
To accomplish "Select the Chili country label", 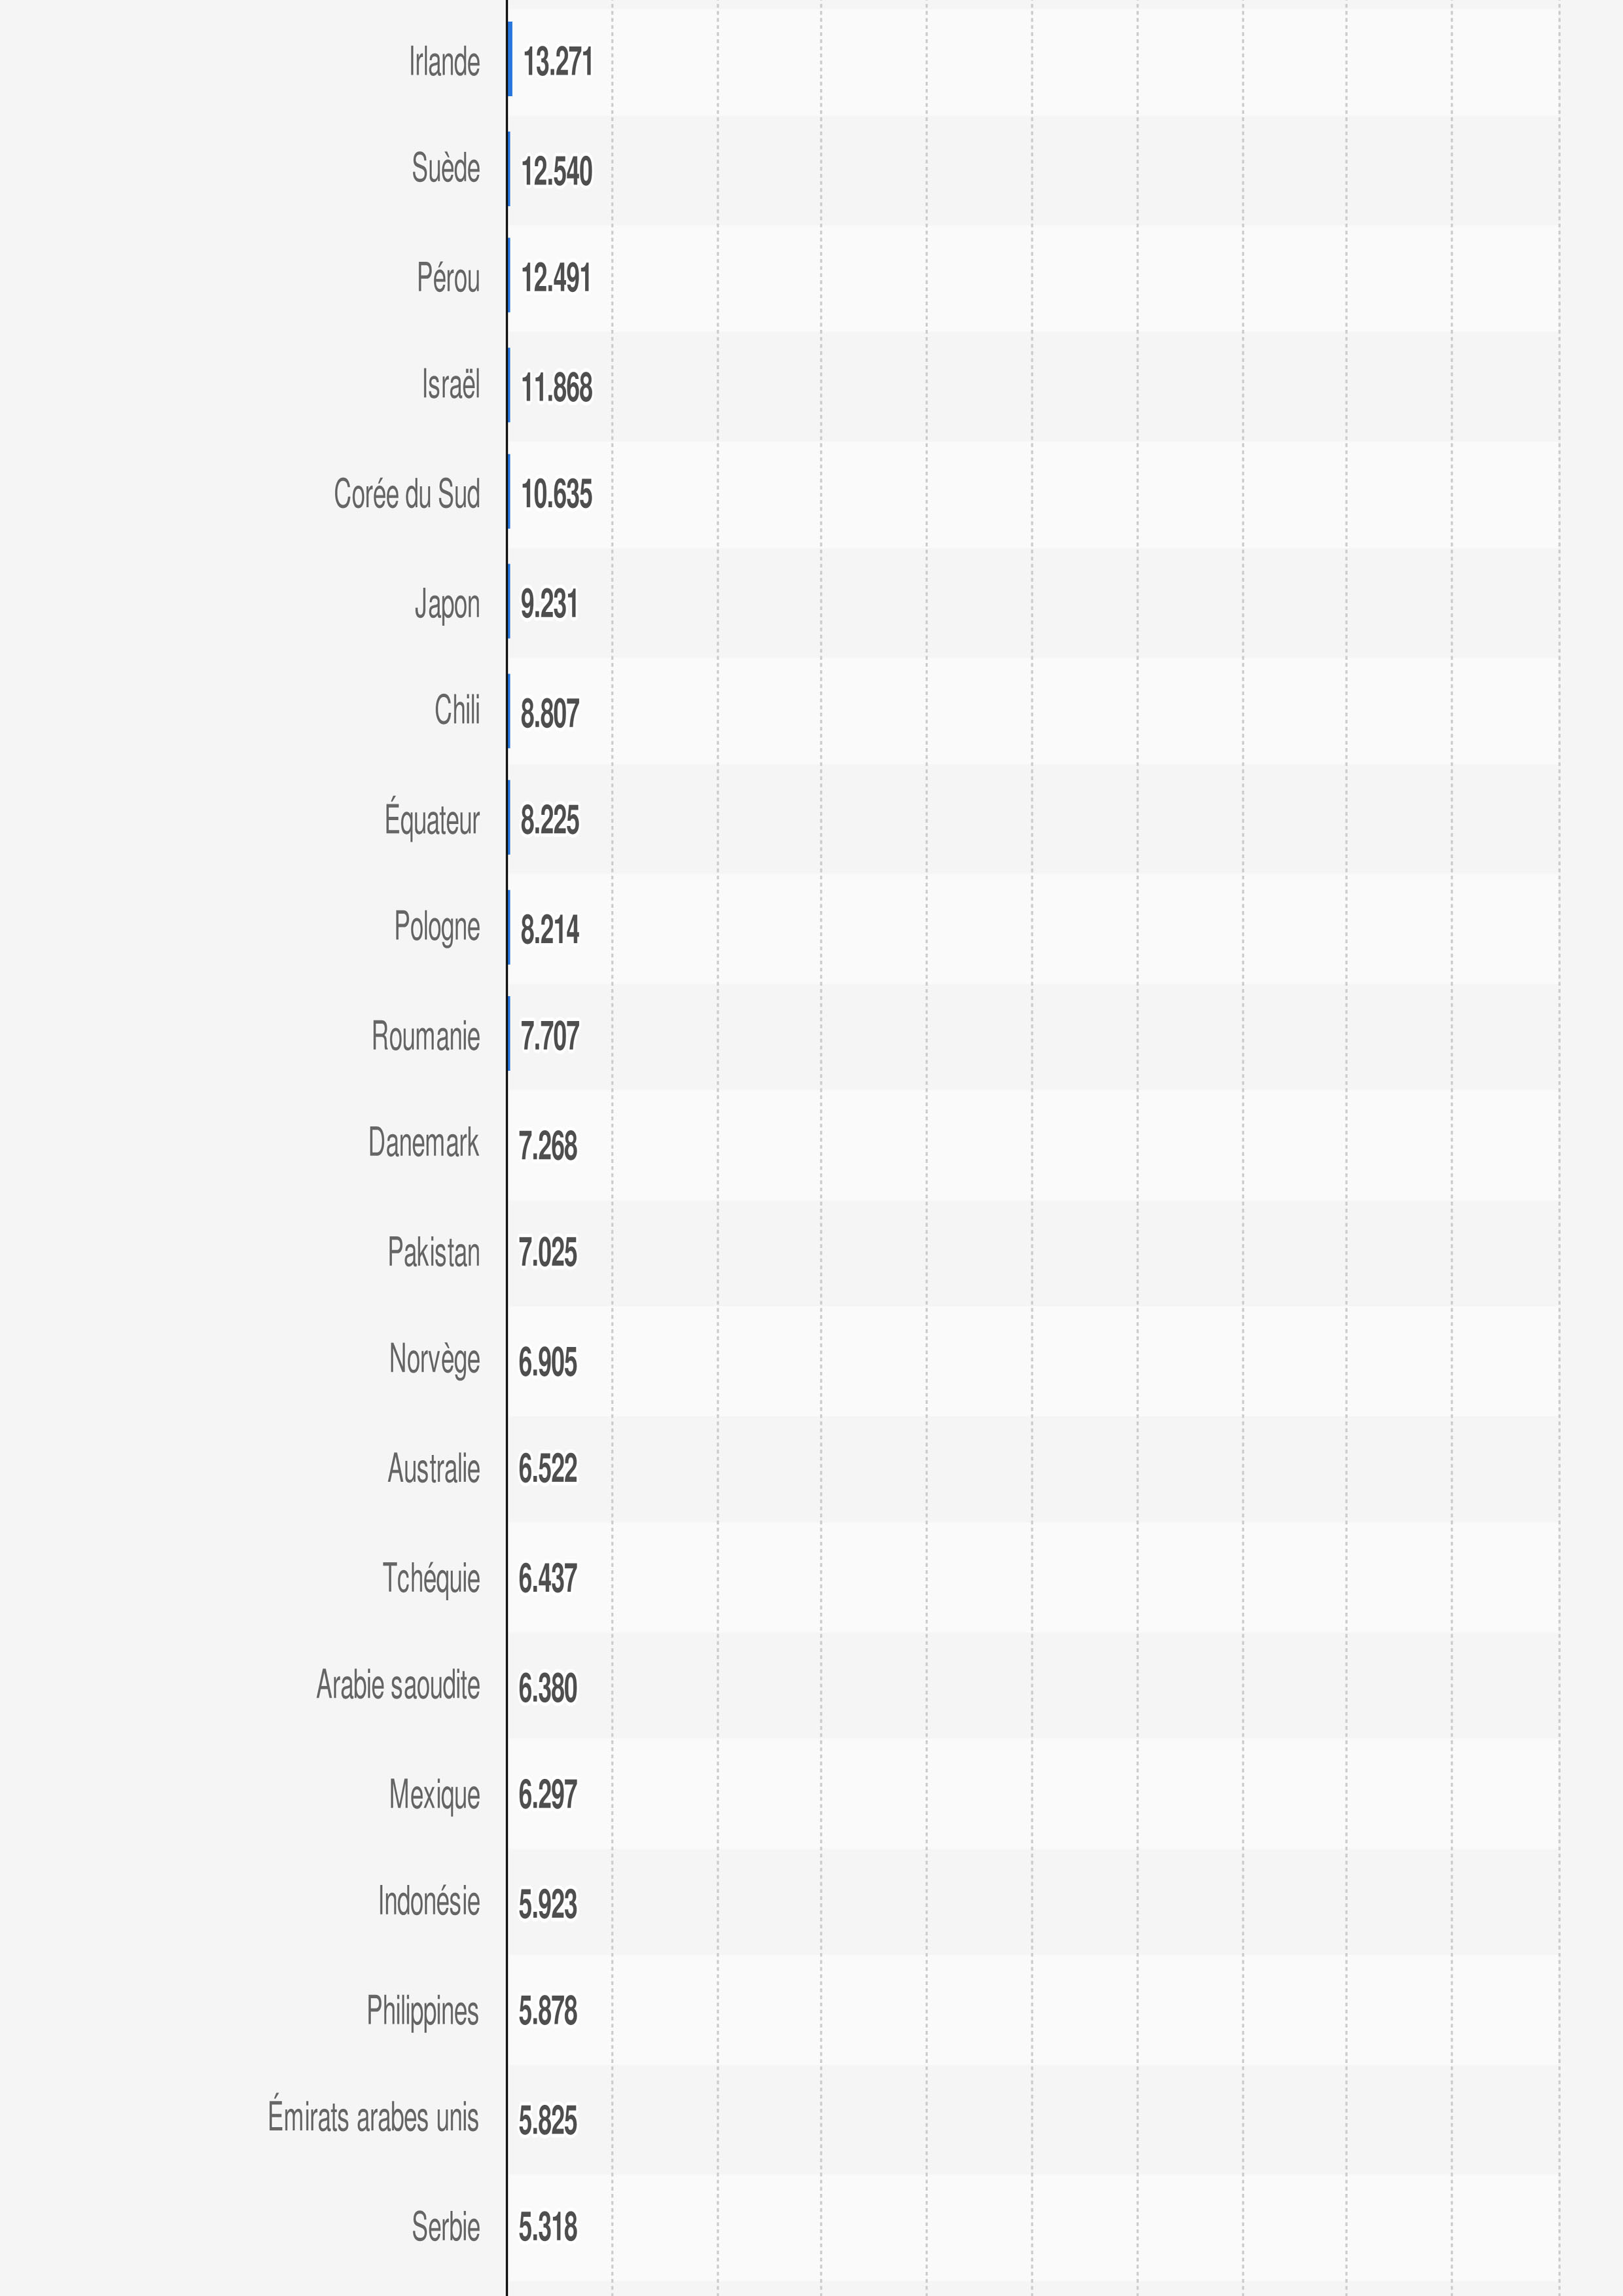I will coord(457,710).
